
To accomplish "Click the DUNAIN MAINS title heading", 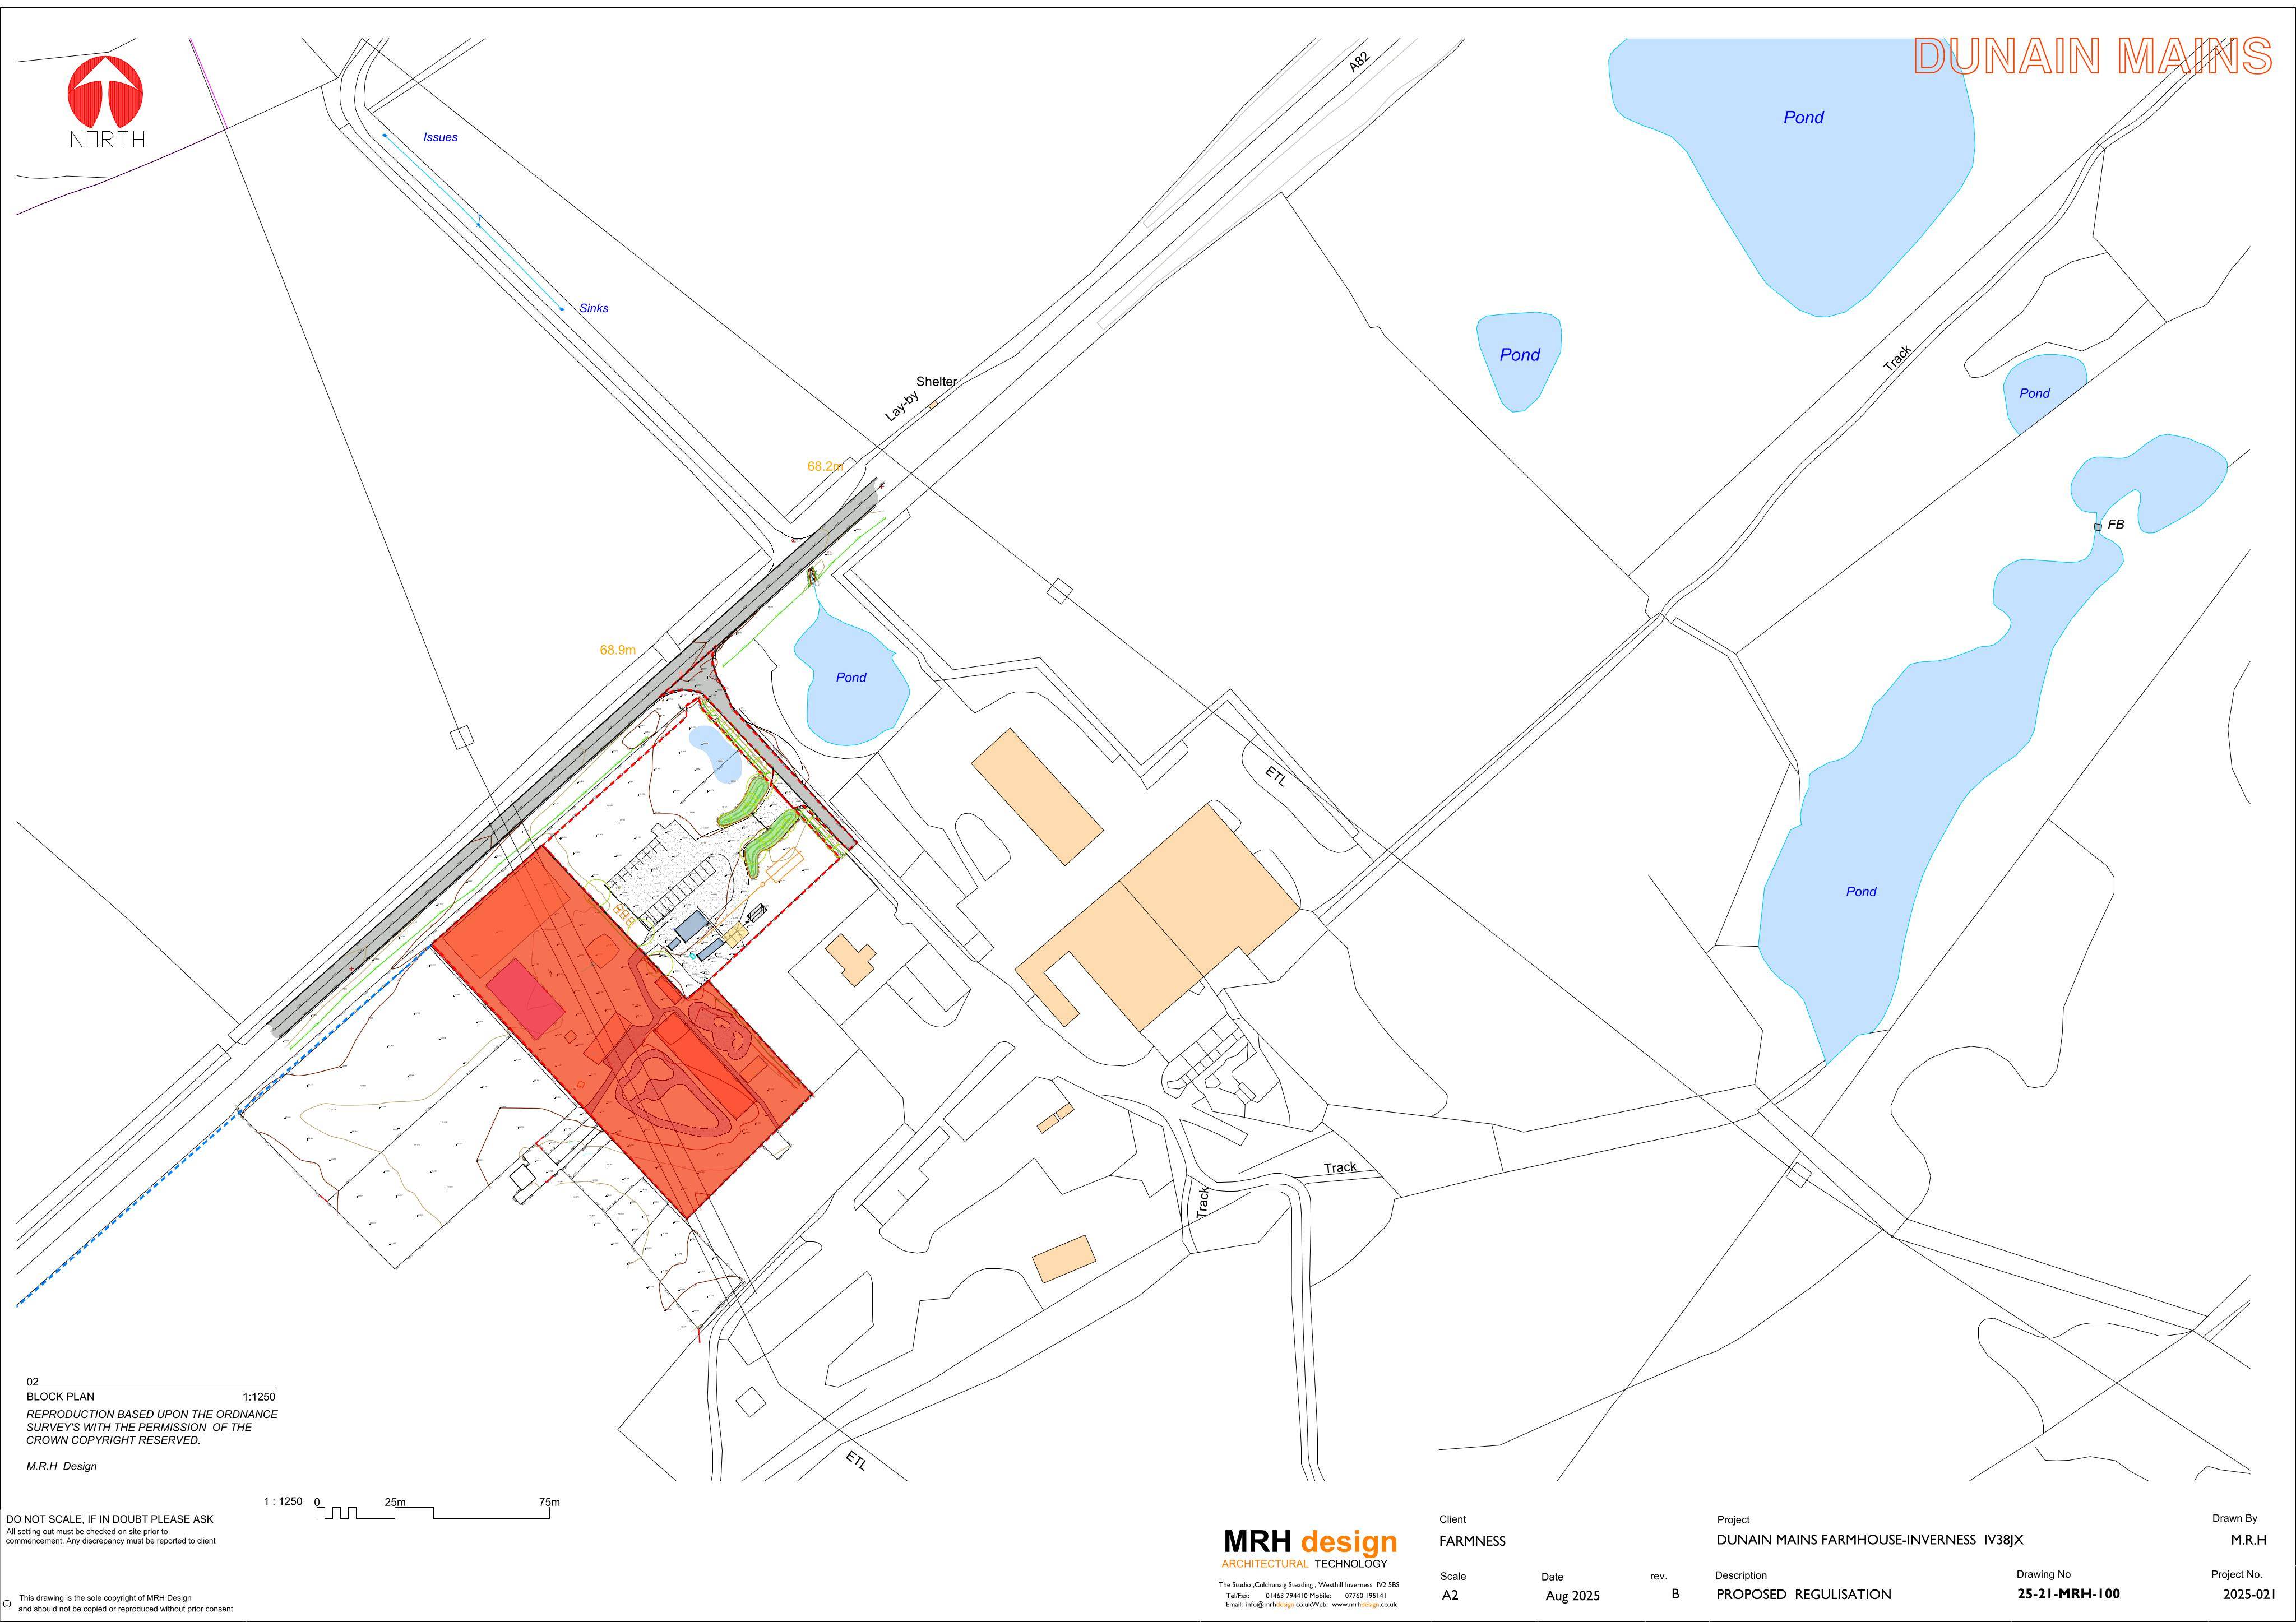I will point(2093,57).
